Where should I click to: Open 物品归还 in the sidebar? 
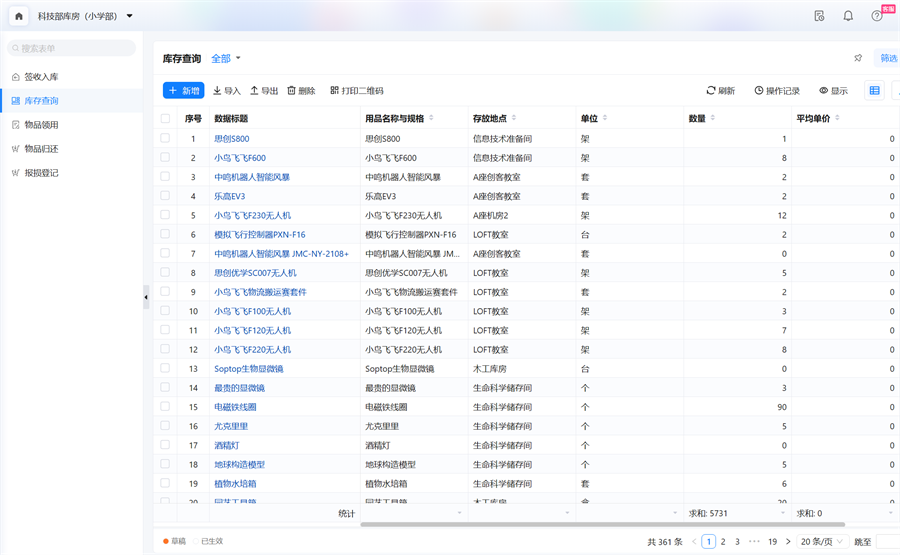72,149
